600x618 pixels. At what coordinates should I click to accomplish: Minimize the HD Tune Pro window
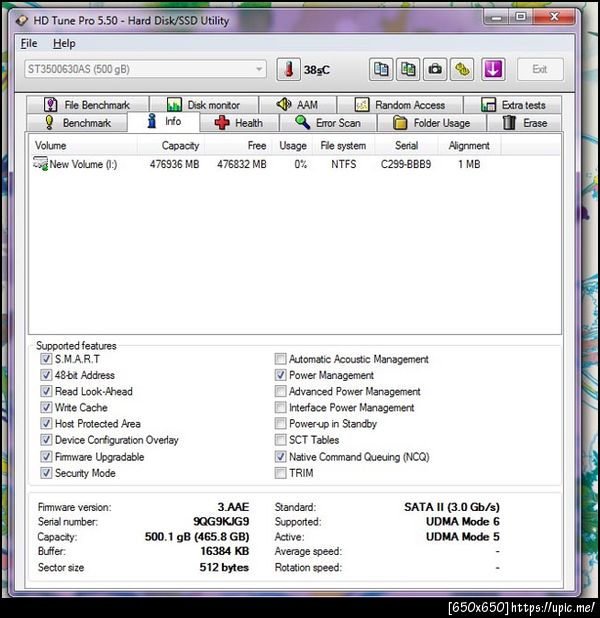497,17
